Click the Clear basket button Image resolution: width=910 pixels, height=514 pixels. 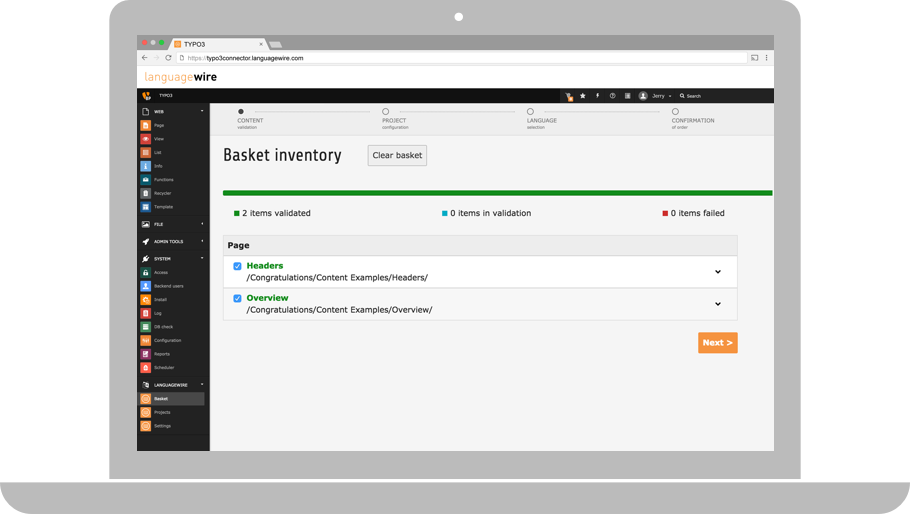[397, 155]
